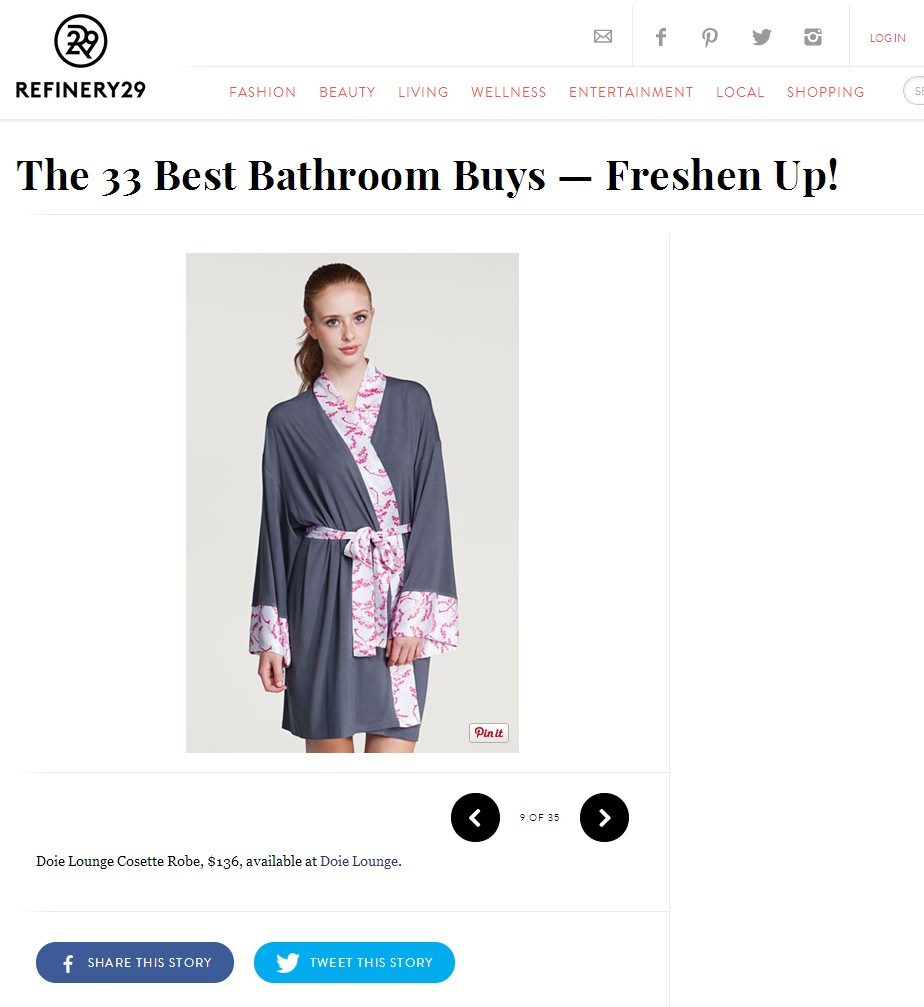Go to previous slide arrow
The height and width of the screenshot is (1007, 924).
(475, 818)
